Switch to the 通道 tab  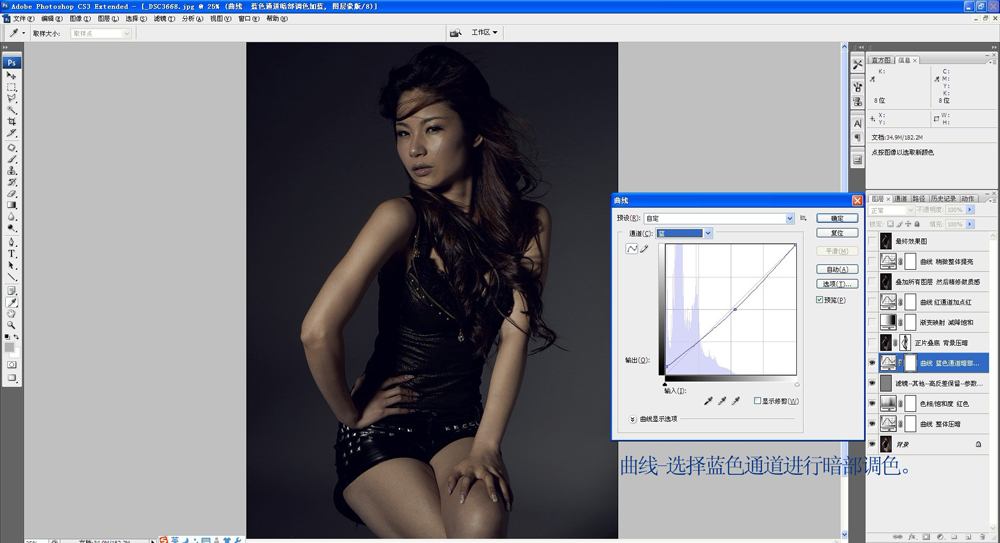coord(901,198)
